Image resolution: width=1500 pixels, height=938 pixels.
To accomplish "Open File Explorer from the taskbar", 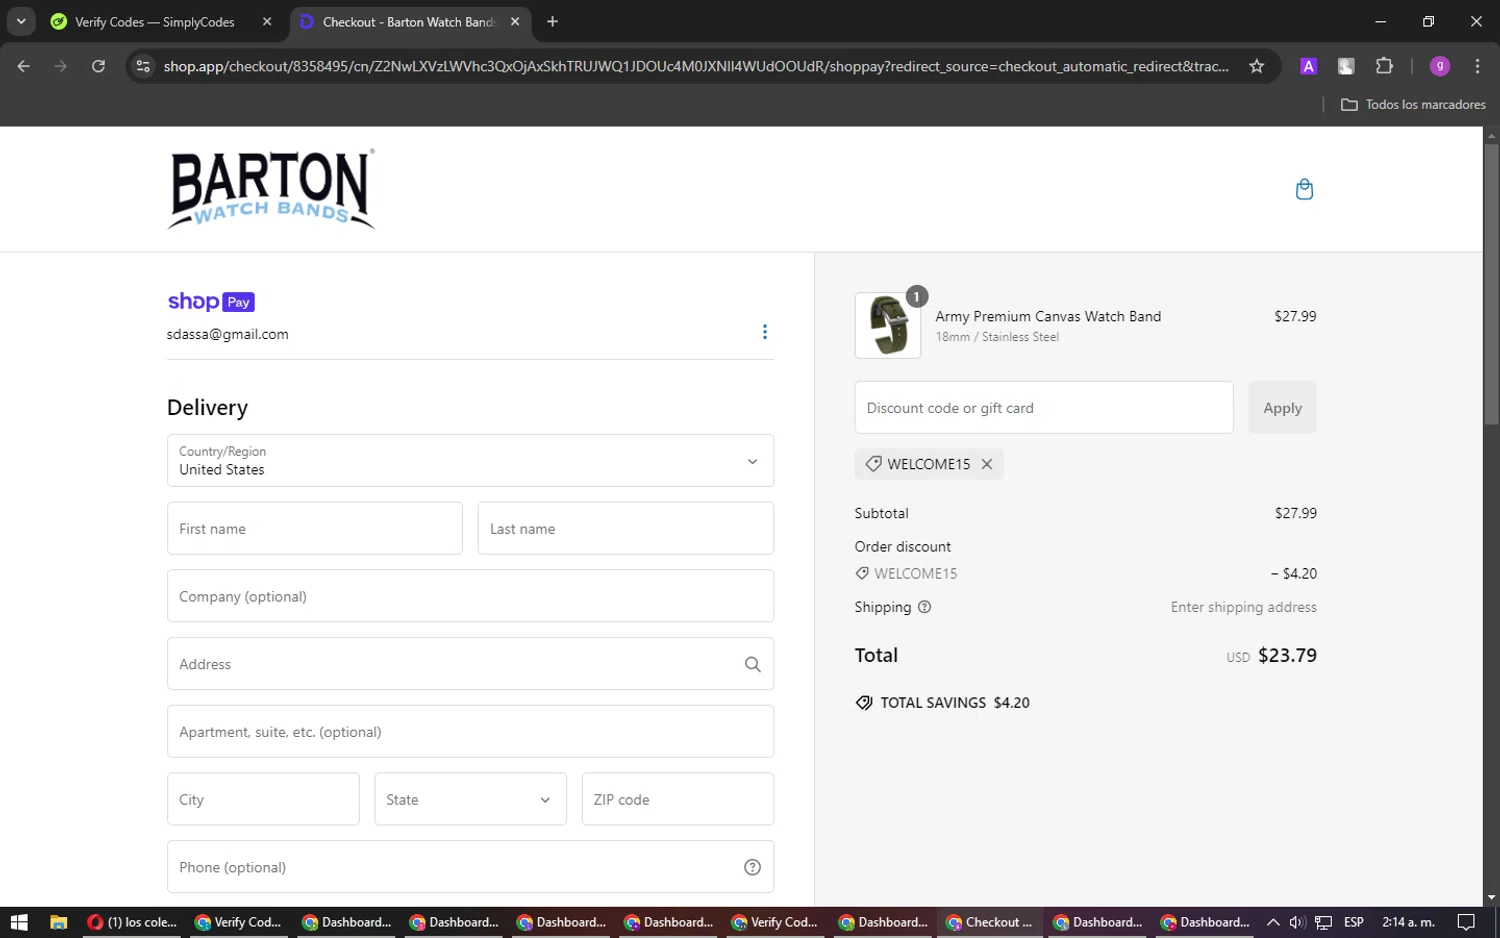I will [58, 922].
